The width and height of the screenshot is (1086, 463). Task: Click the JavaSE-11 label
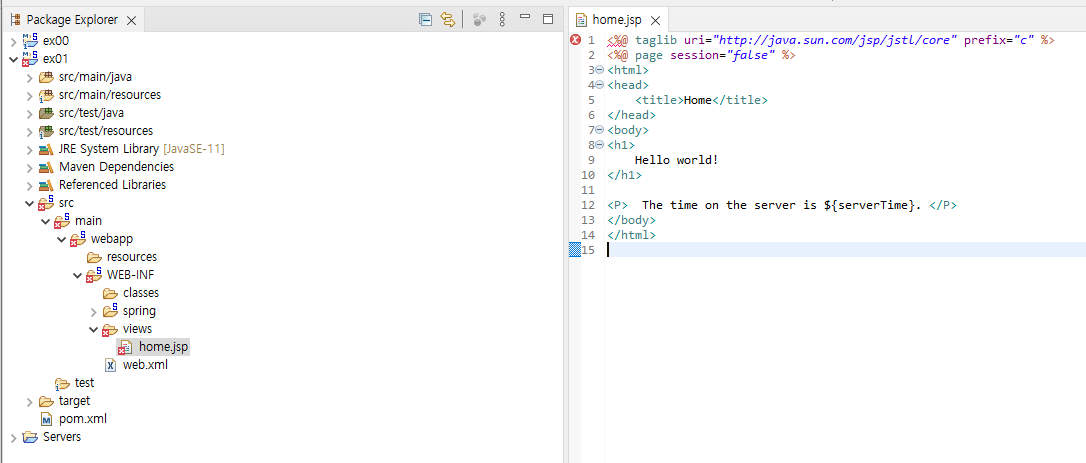click(x=193, y=149)
